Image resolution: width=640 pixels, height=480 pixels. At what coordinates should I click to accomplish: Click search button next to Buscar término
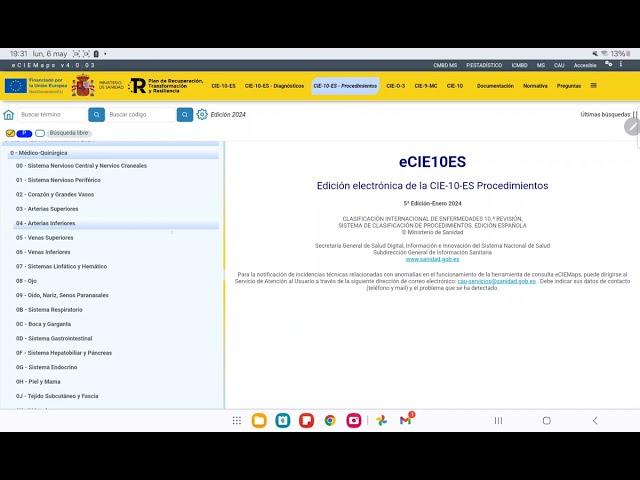tap(96, 115)
